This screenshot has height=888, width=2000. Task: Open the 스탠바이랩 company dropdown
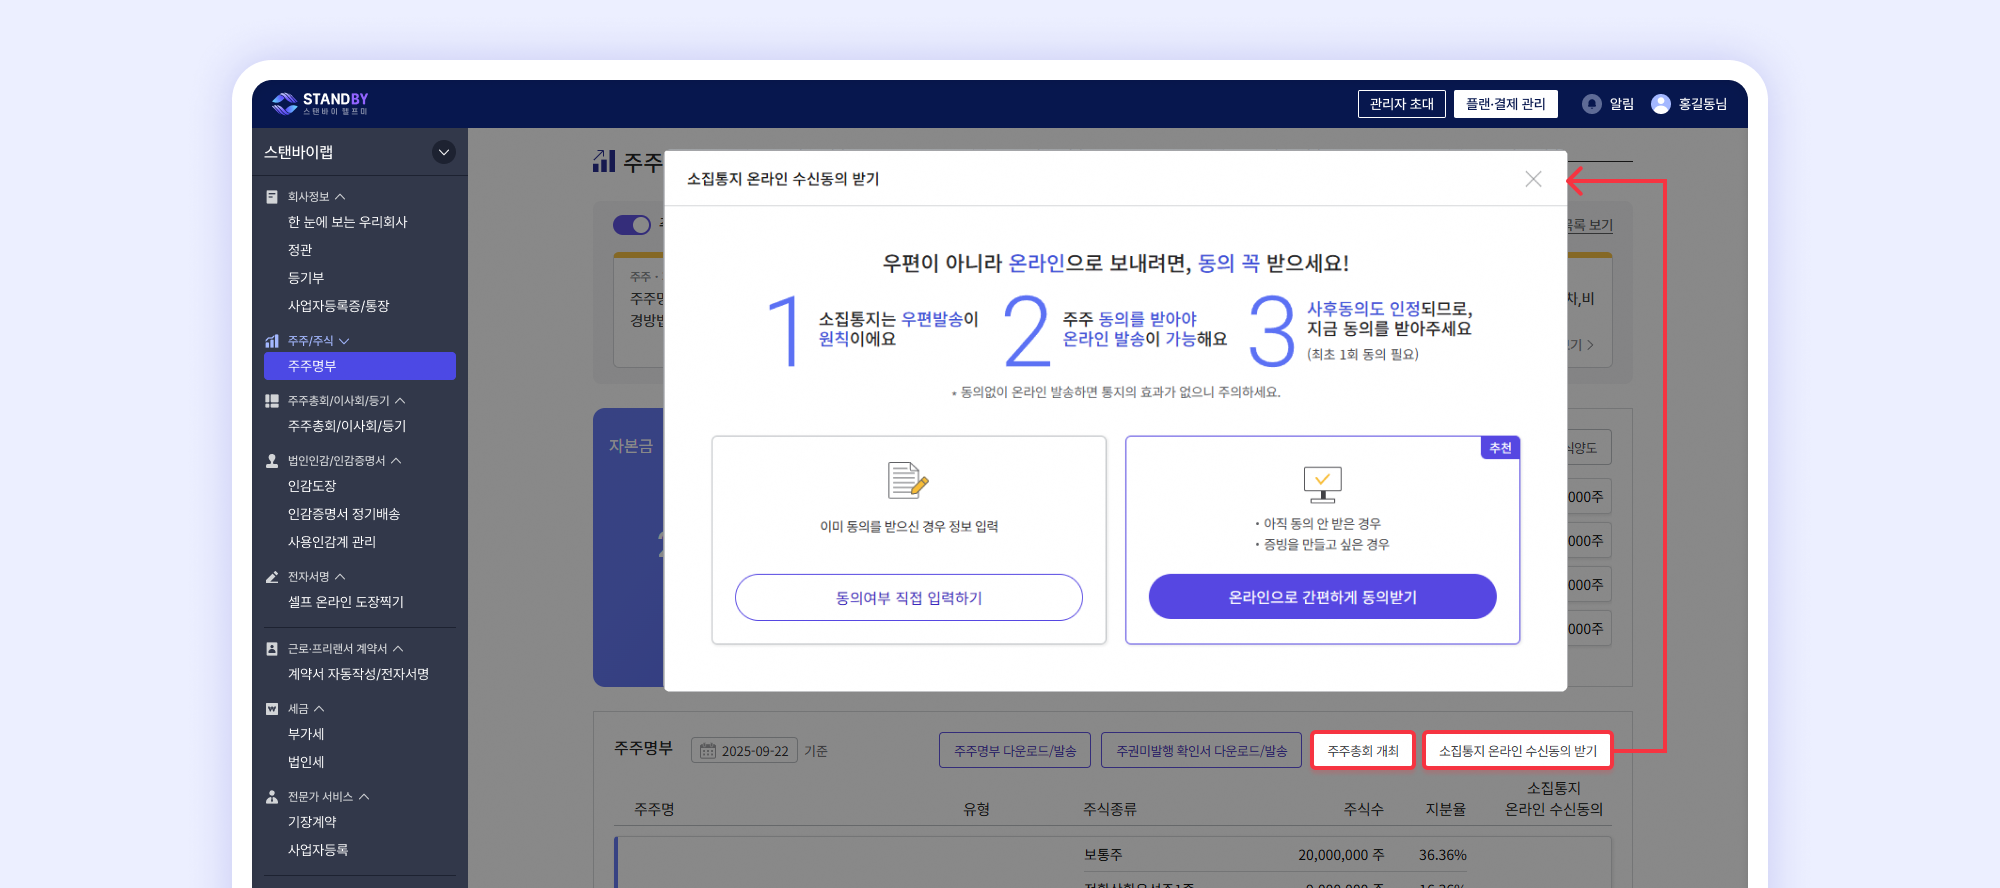pos(444,152)
